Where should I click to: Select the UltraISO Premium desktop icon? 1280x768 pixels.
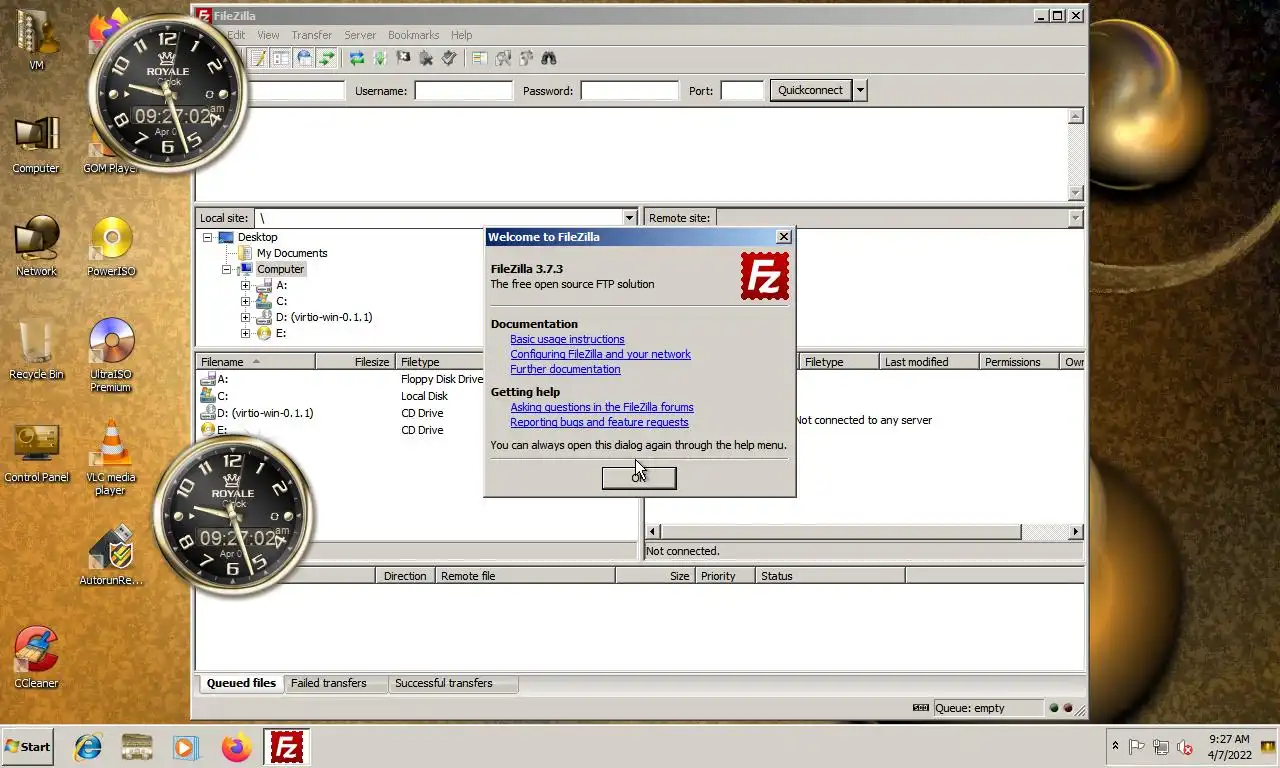point(111,355)
